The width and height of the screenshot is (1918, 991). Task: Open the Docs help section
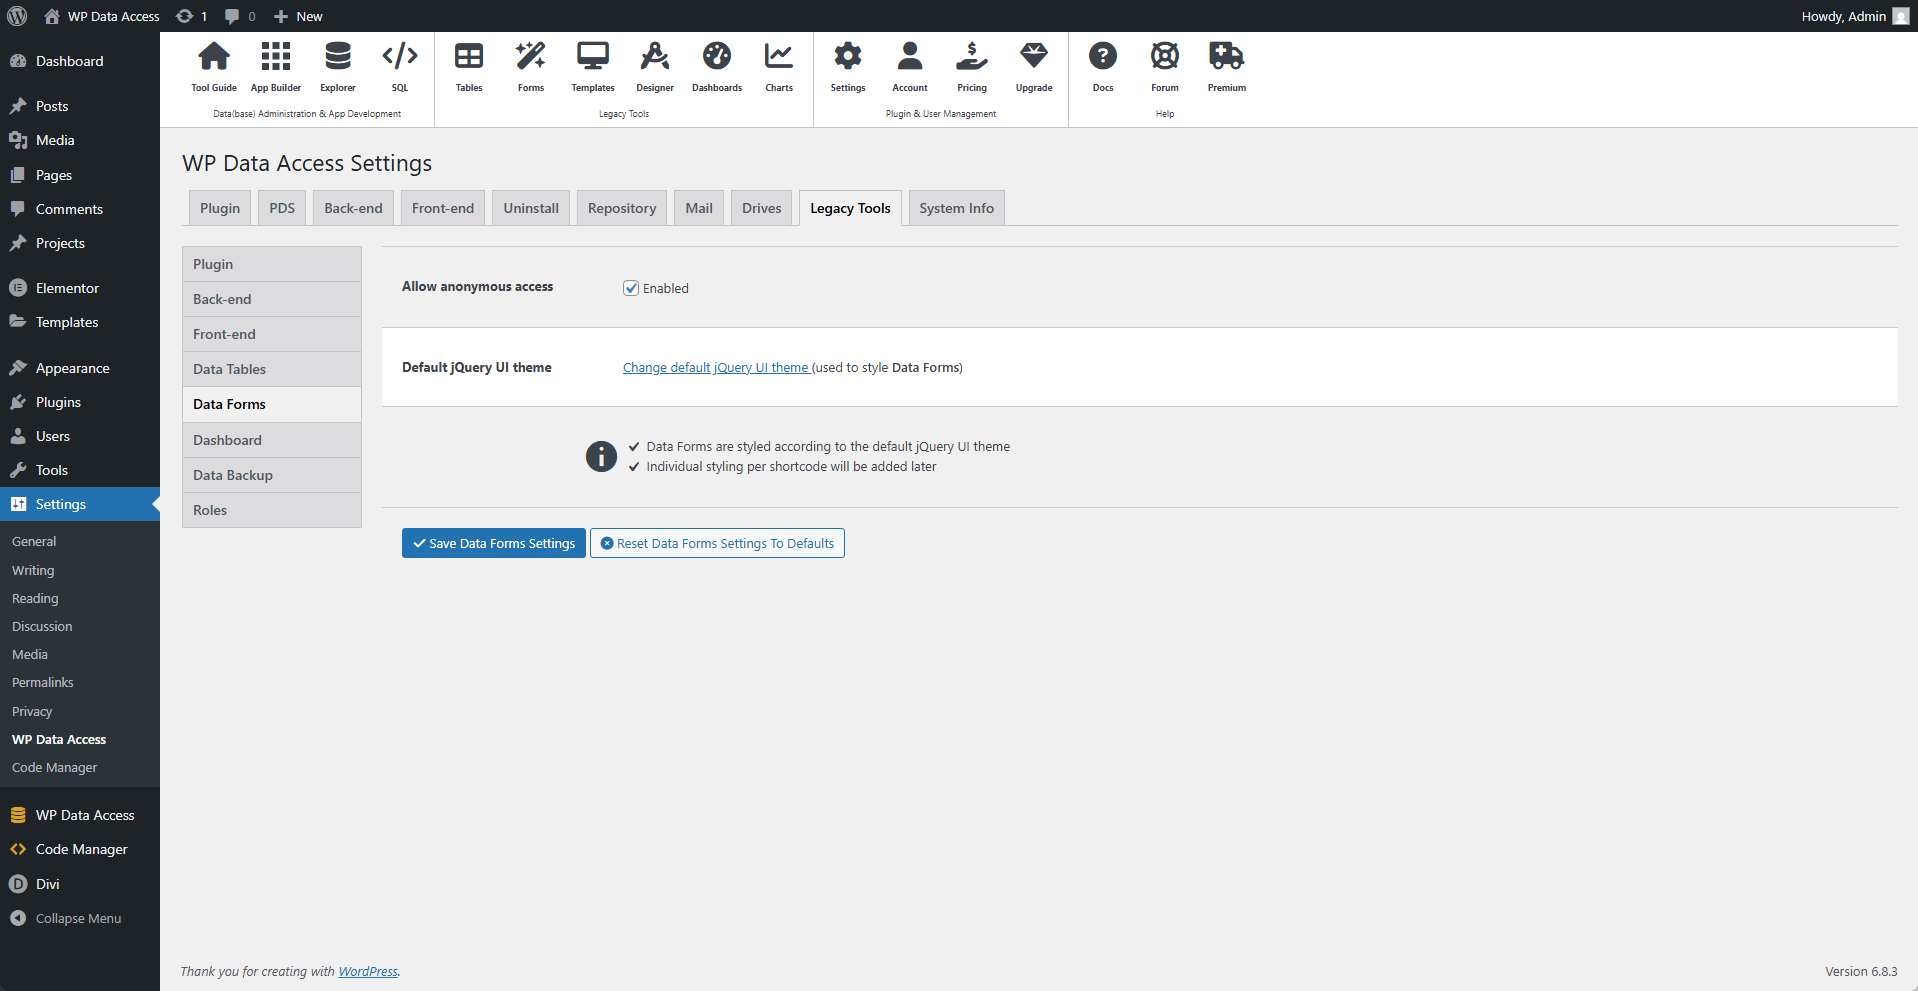click(1102, 67)
